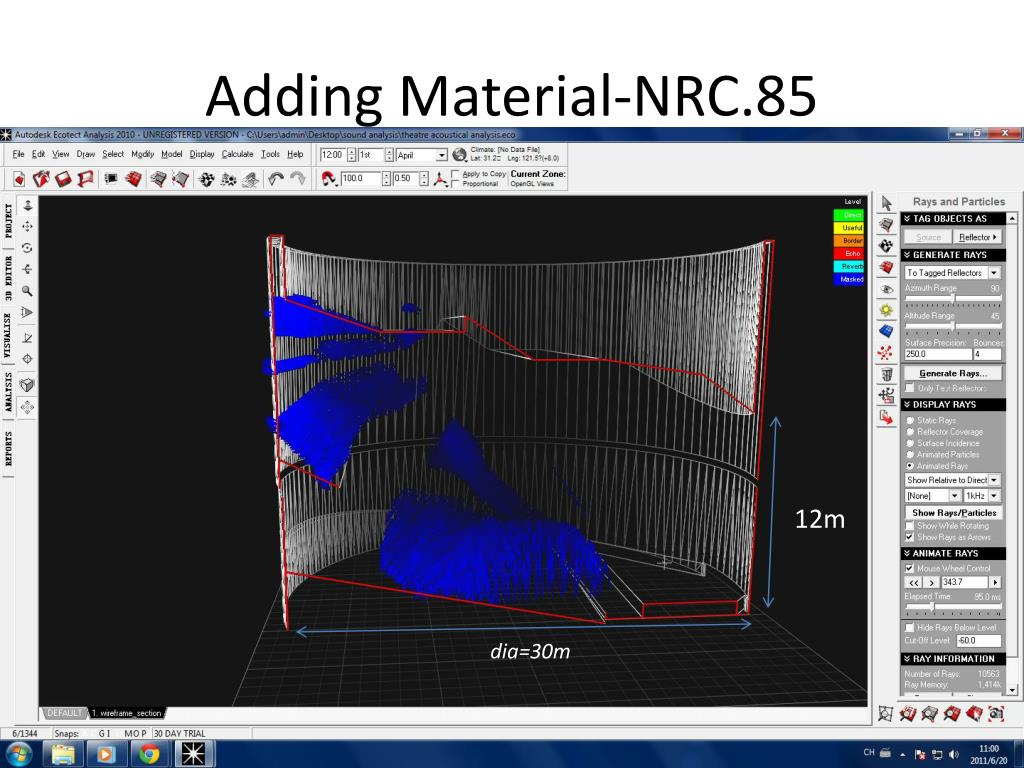Click the red magnet snap icon
Image resolution: width=1024 pixels, height=768 pixels.
coord(329,178)
